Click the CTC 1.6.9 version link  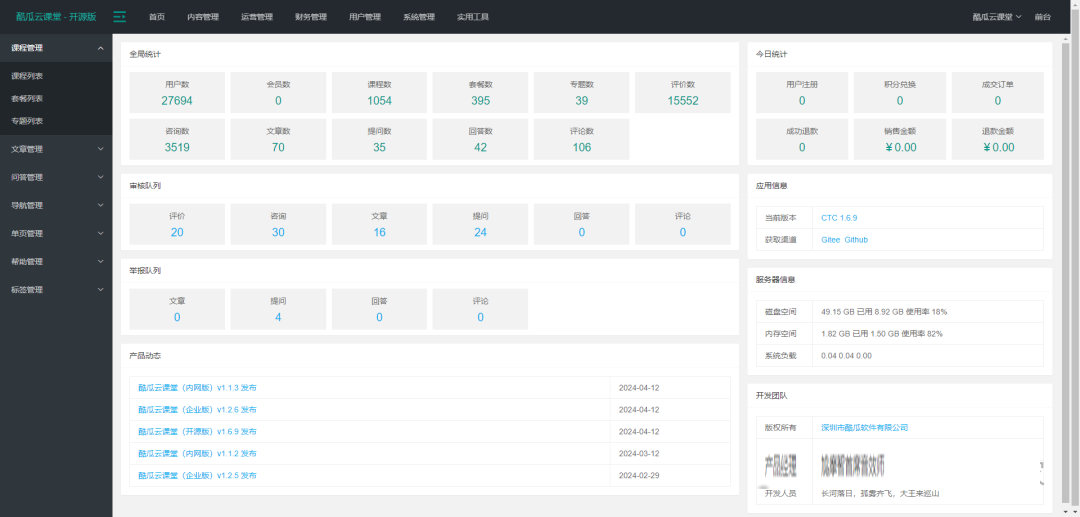839,217
